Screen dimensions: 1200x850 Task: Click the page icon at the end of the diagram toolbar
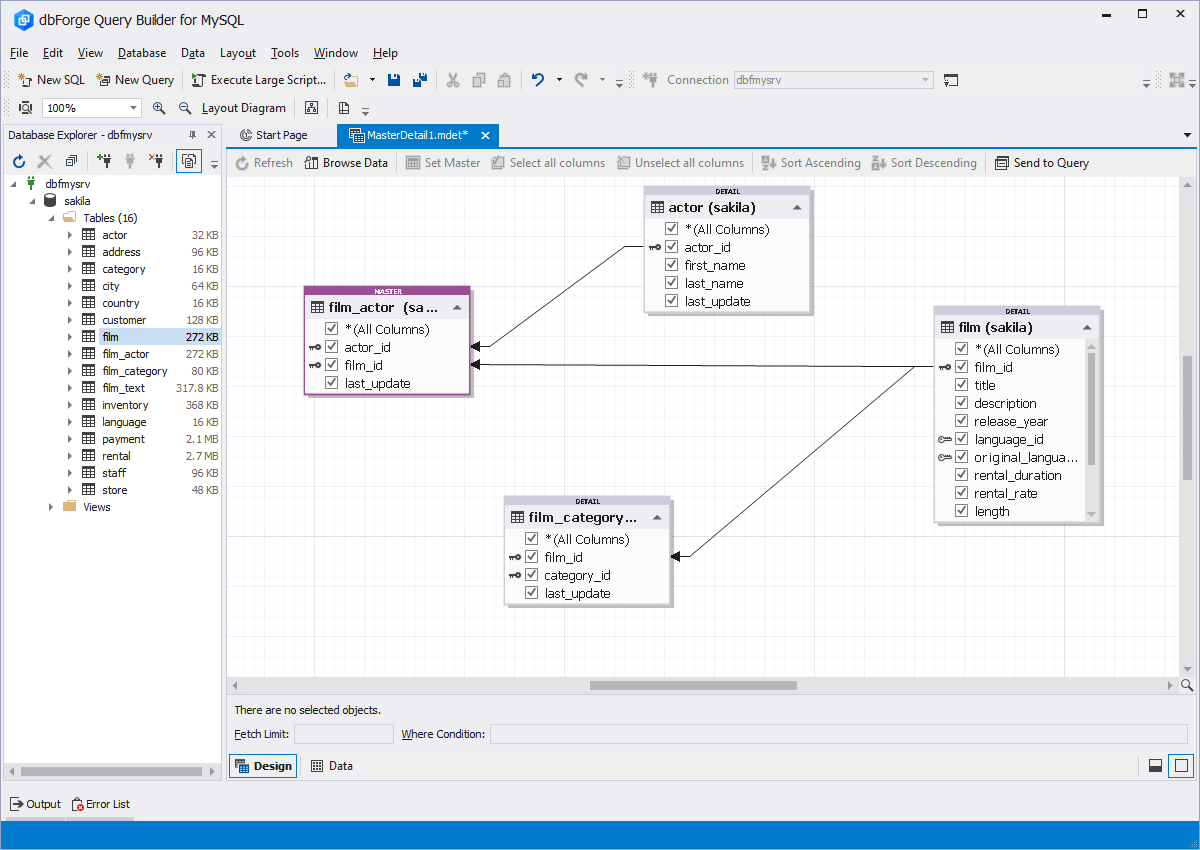(x=344, y=108)
